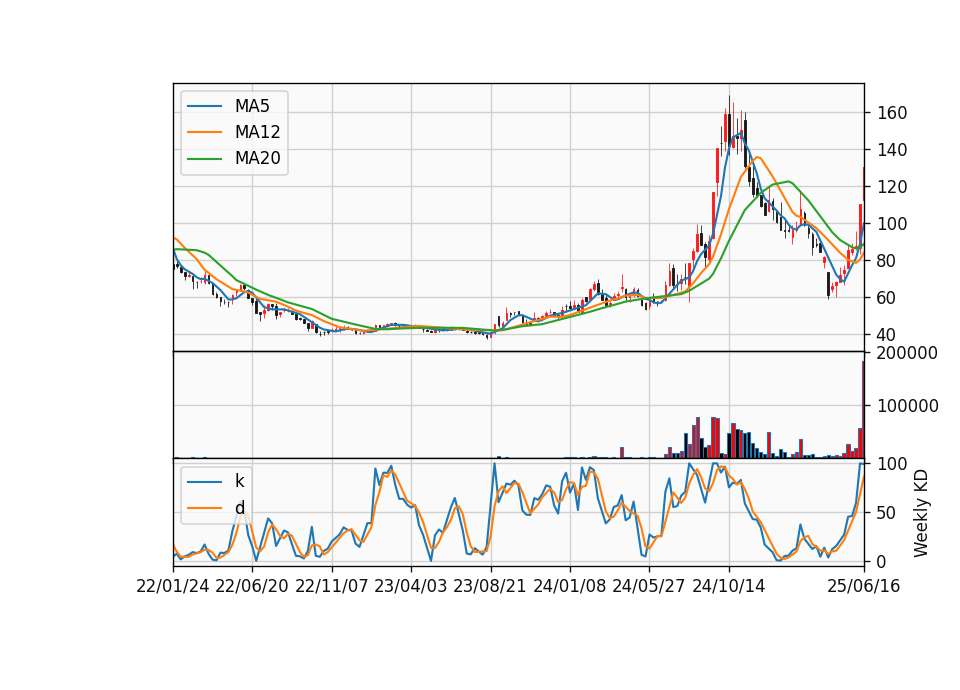This screenshot has height=690, width=960.
Task: Click the 24/05/27 date tick label
Action: point(649,586)
